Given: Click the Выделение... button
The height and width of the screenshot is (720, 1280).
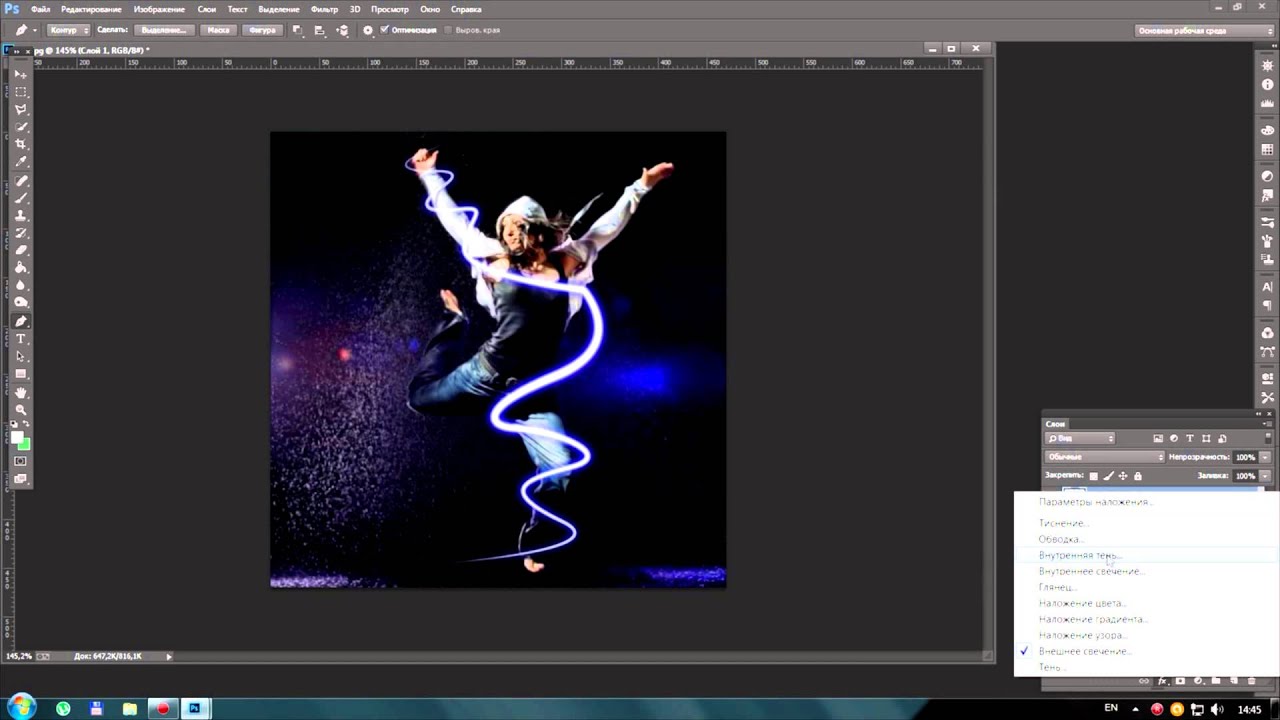Looking at the screenshot, I should pyautogui.click(x=164, y=30).
